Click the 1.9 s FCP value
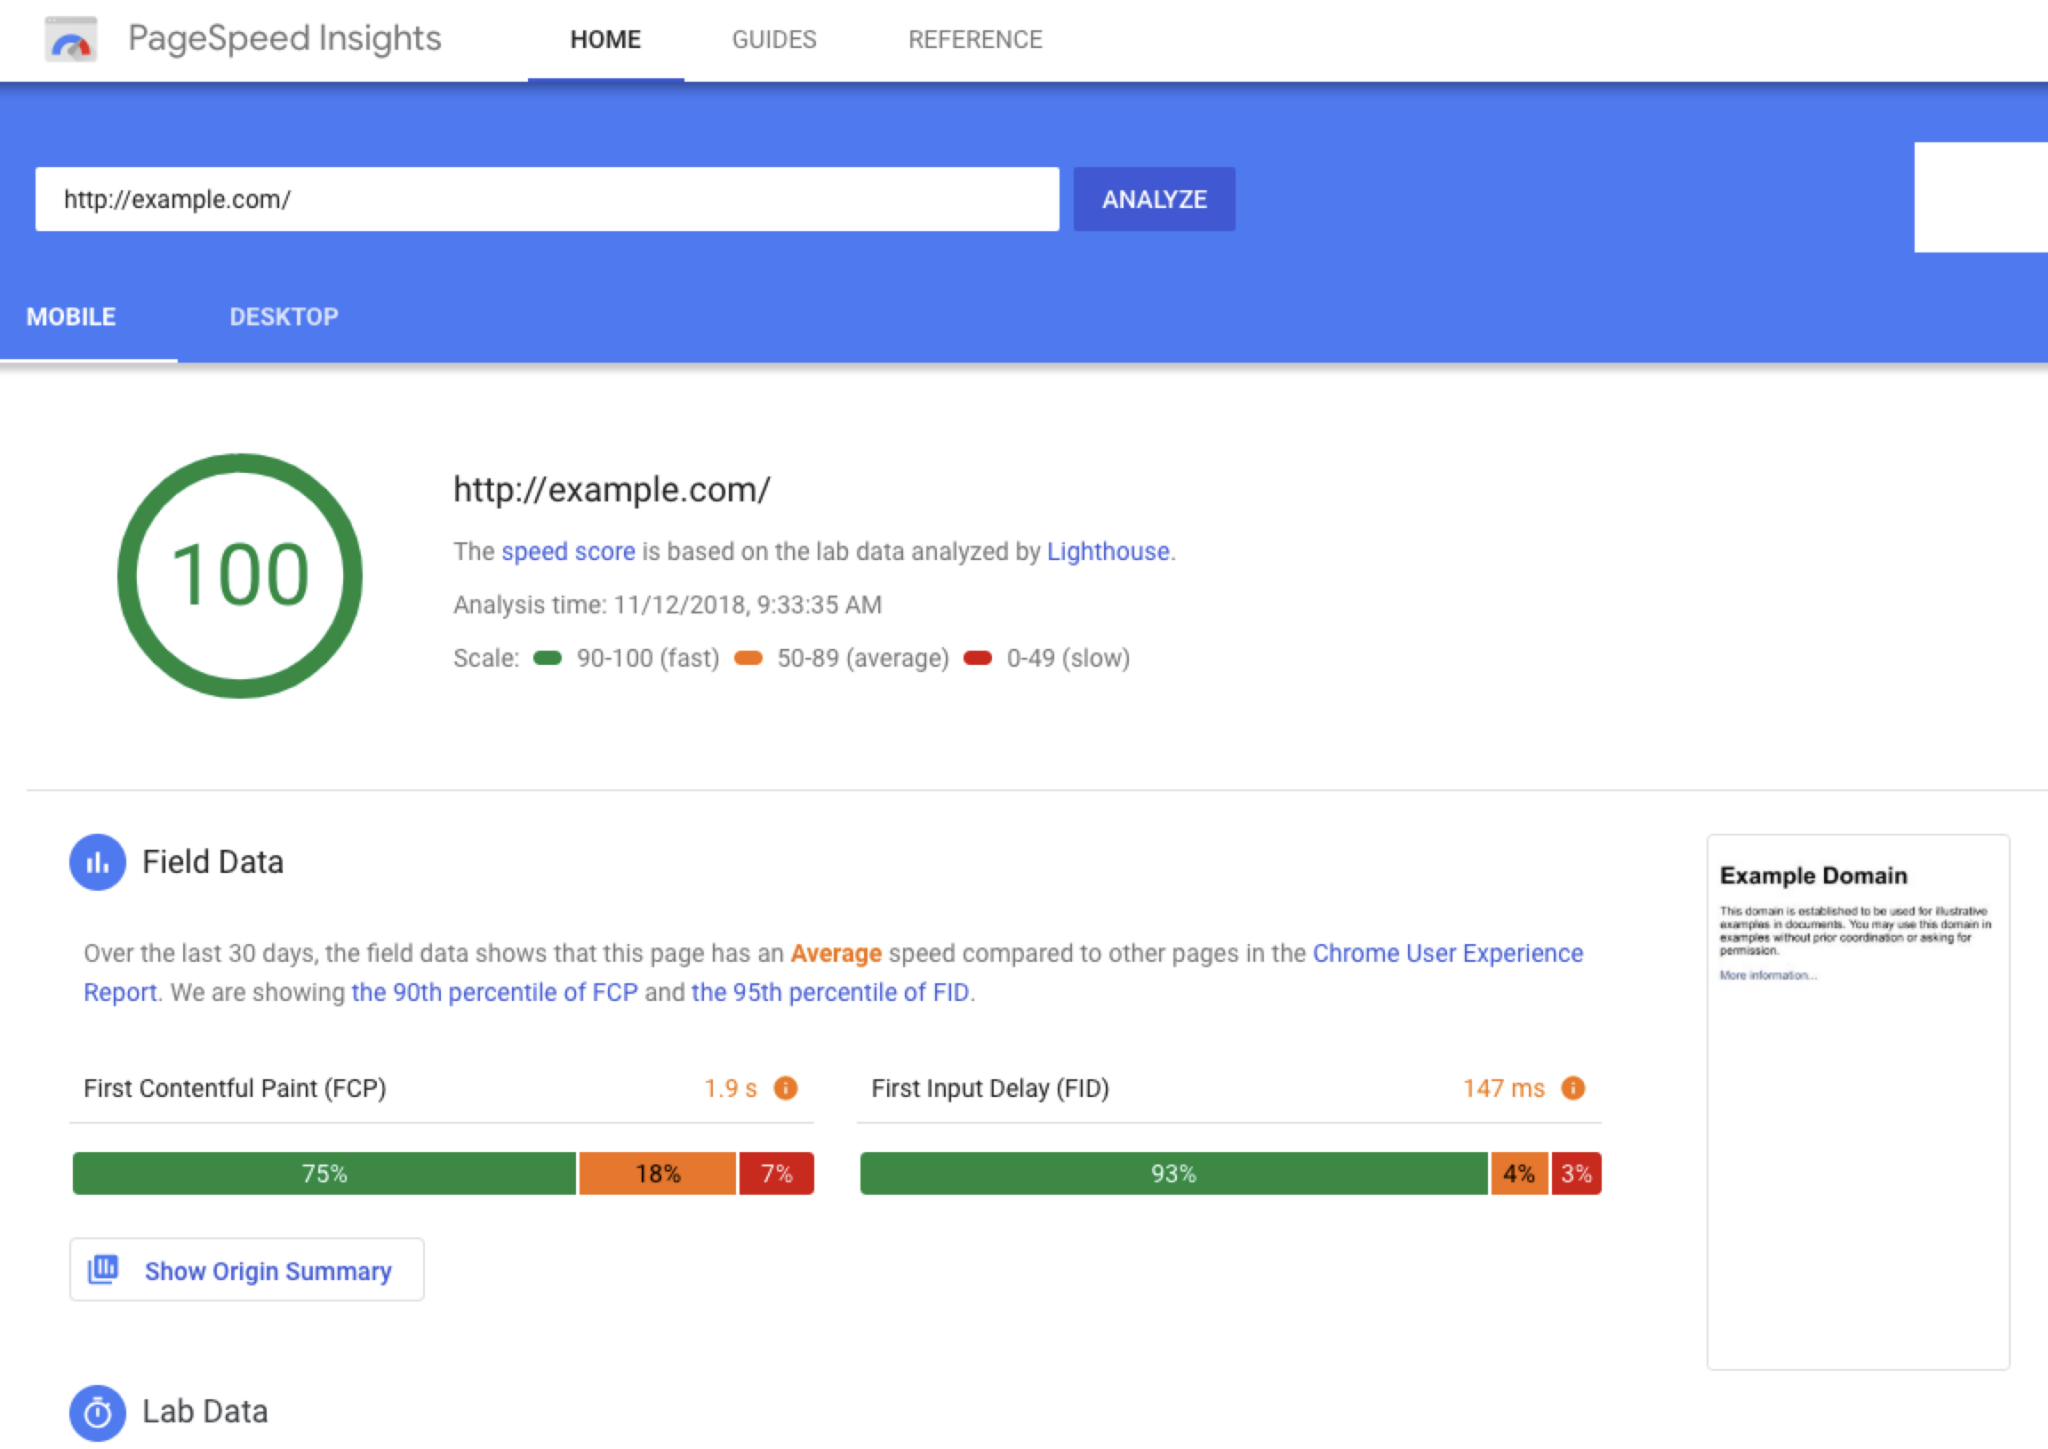 [x=730, y=1088]
